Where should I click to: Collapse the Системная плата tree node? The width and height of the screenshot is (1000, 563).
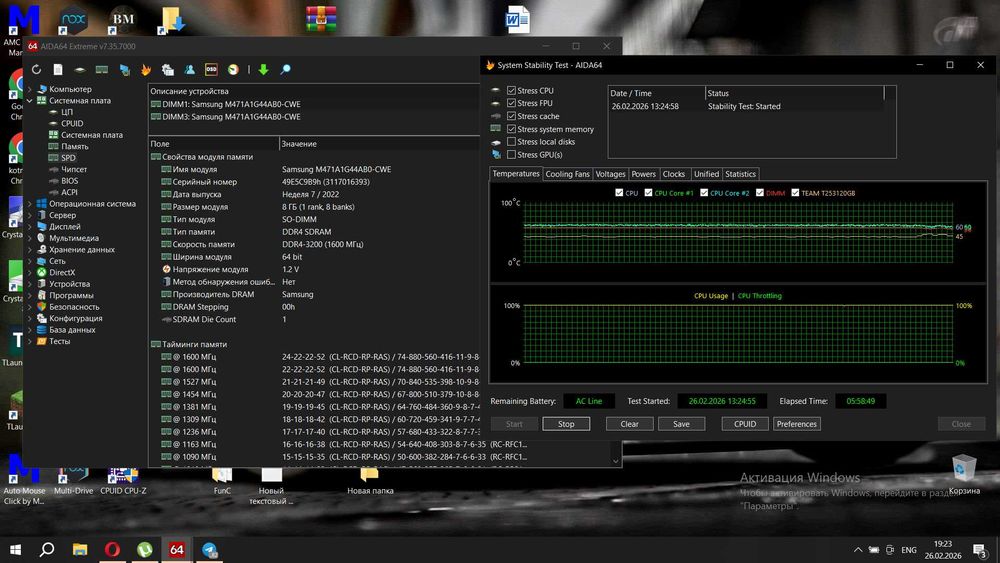pyautogui.click(x=29, y=101)
